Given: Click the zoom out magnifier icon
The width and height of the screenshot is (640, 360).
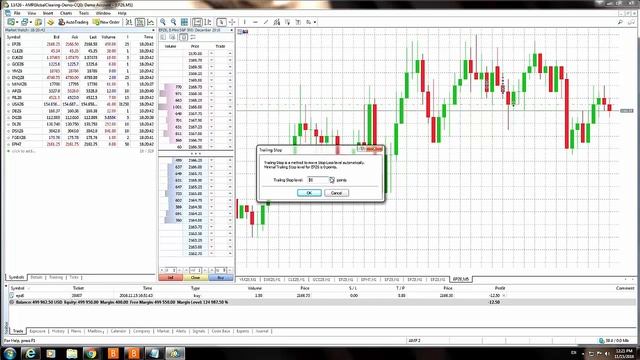Looking at the screenshot, I should 173,22.
